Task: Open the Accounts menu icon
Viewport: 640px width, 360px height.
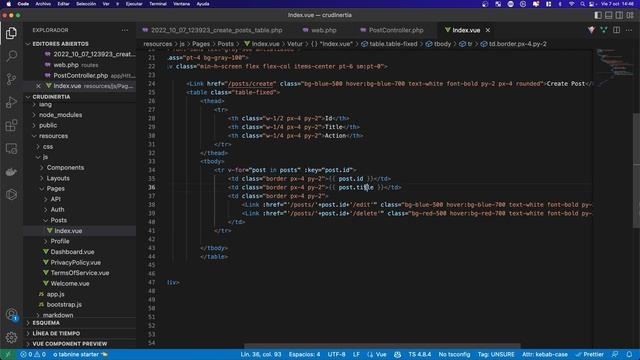Action: click(11, 314)
